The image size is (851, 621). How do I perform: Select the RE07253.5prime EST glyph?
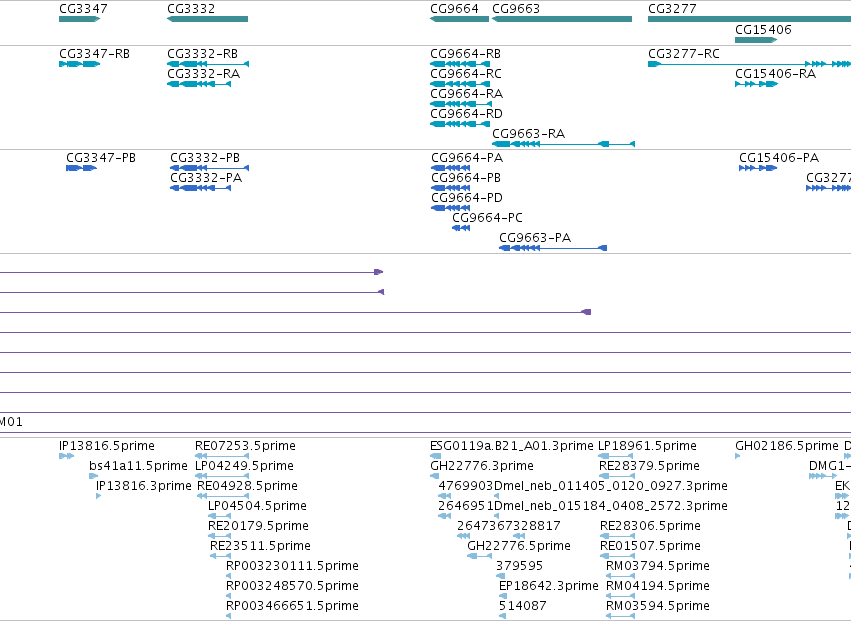[x=222, y=456]
